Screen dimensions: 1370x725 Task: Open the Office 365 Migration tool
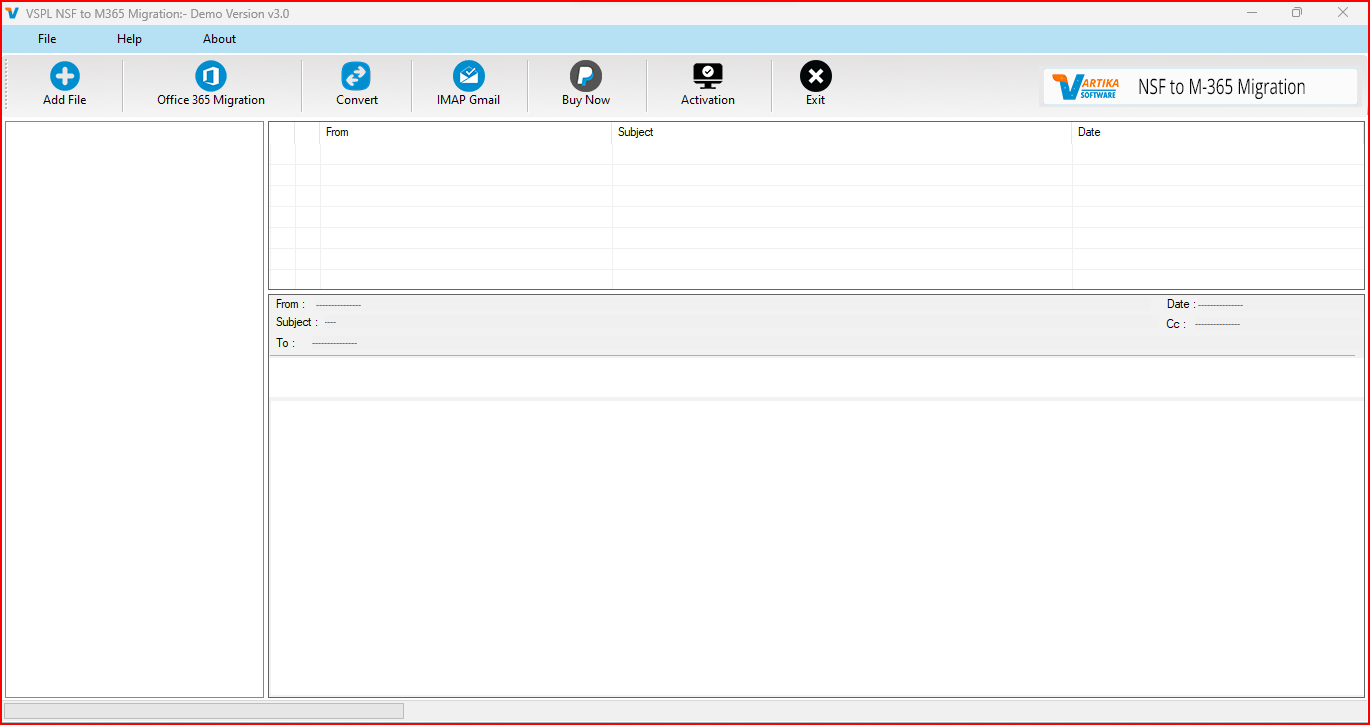(x=211, y=77)
